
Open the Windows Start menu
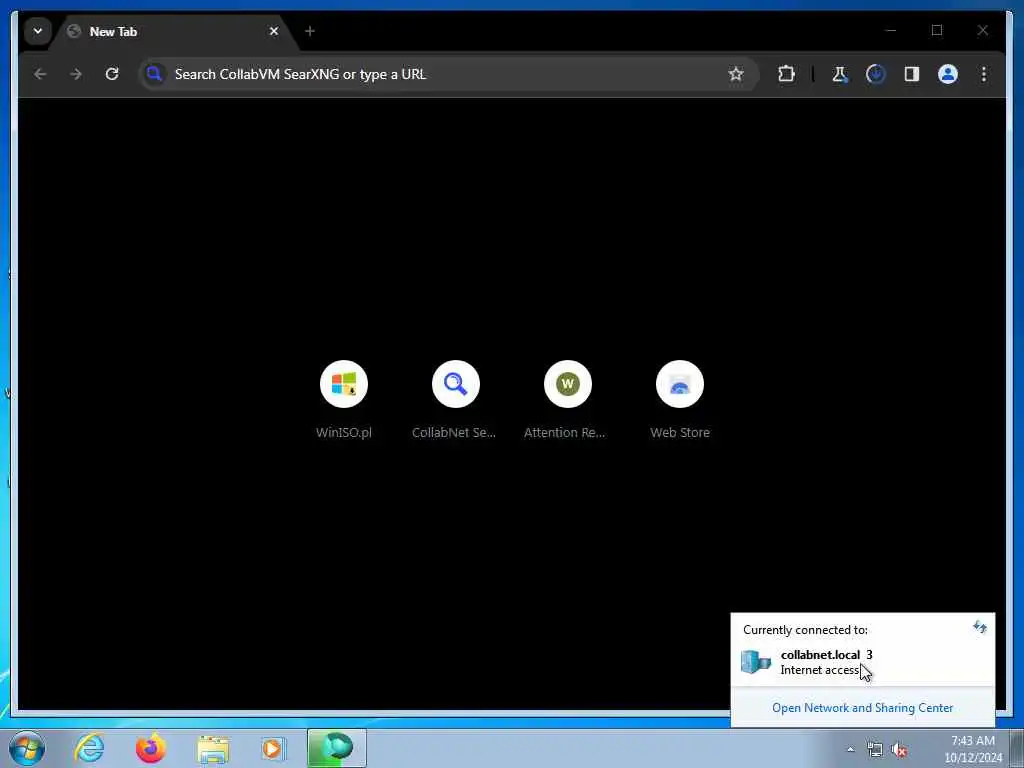[27, 748]
